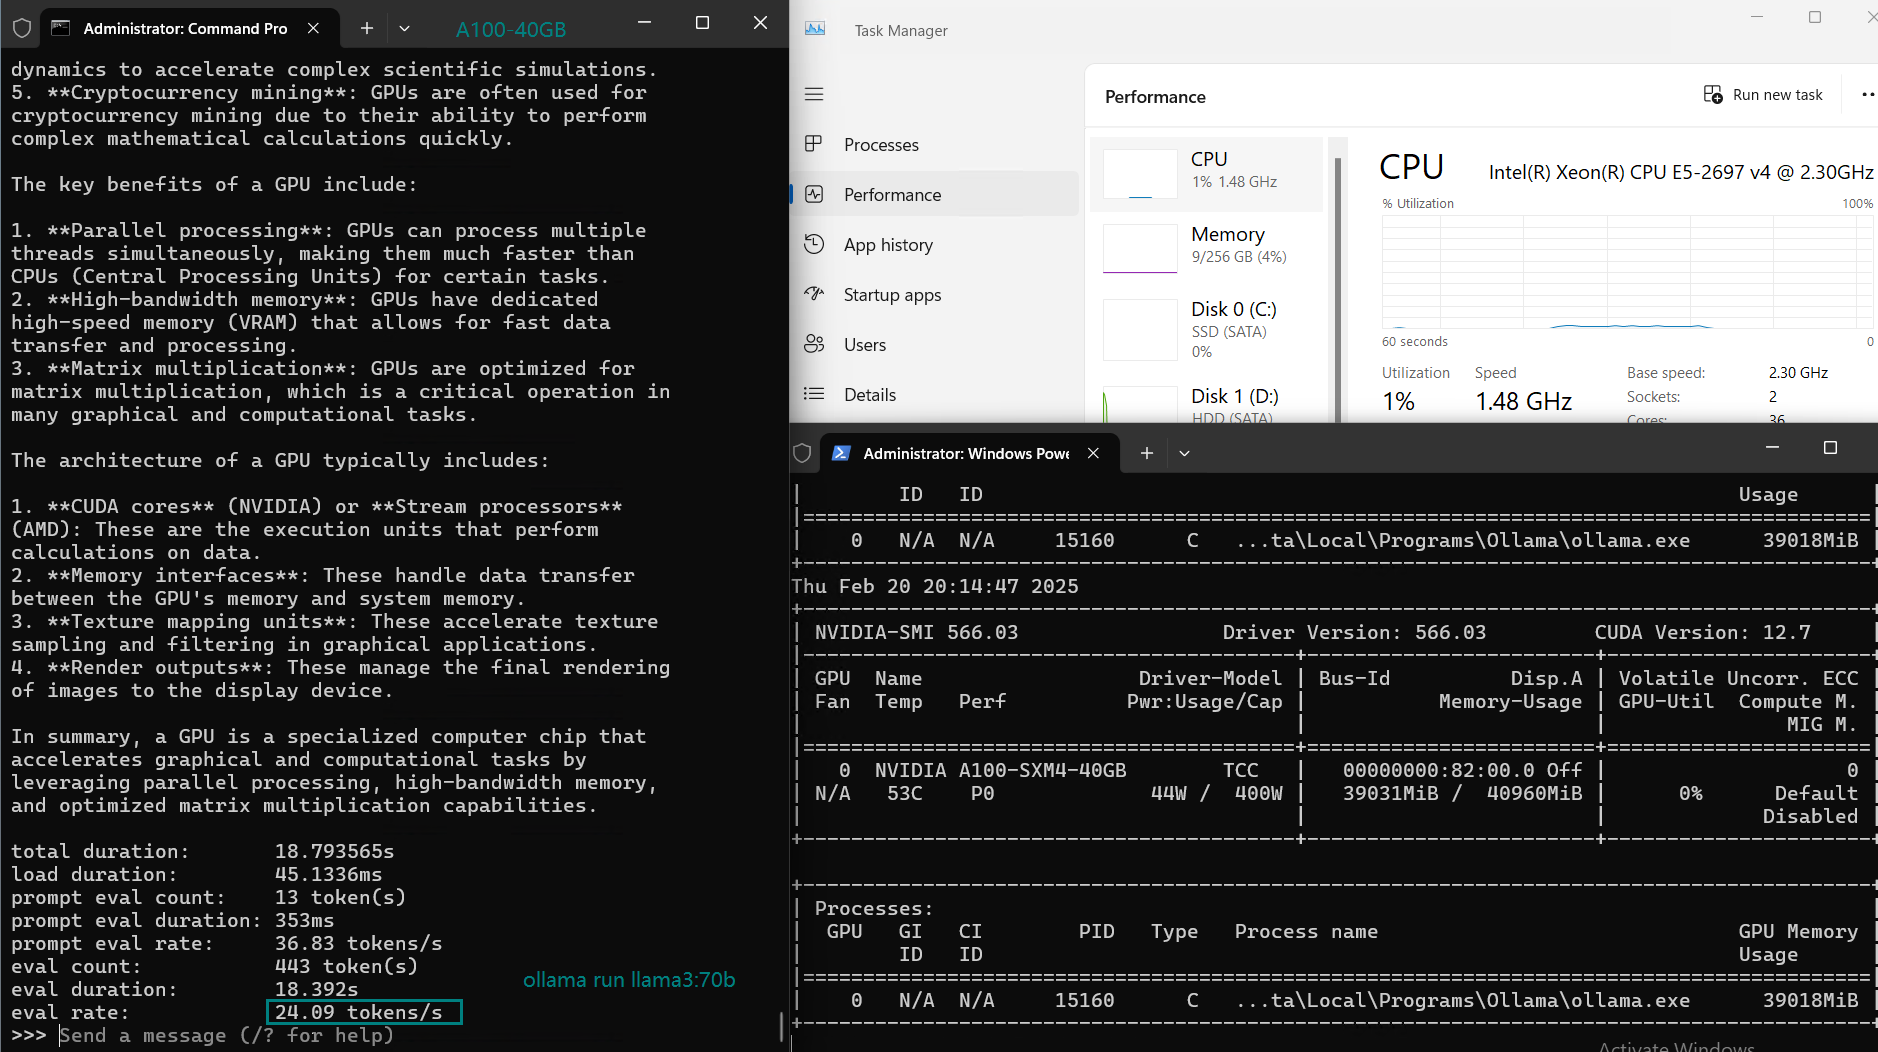Click the 'Thu Feb 20 20:14:47 2025' timestamp

pos(935,586)
